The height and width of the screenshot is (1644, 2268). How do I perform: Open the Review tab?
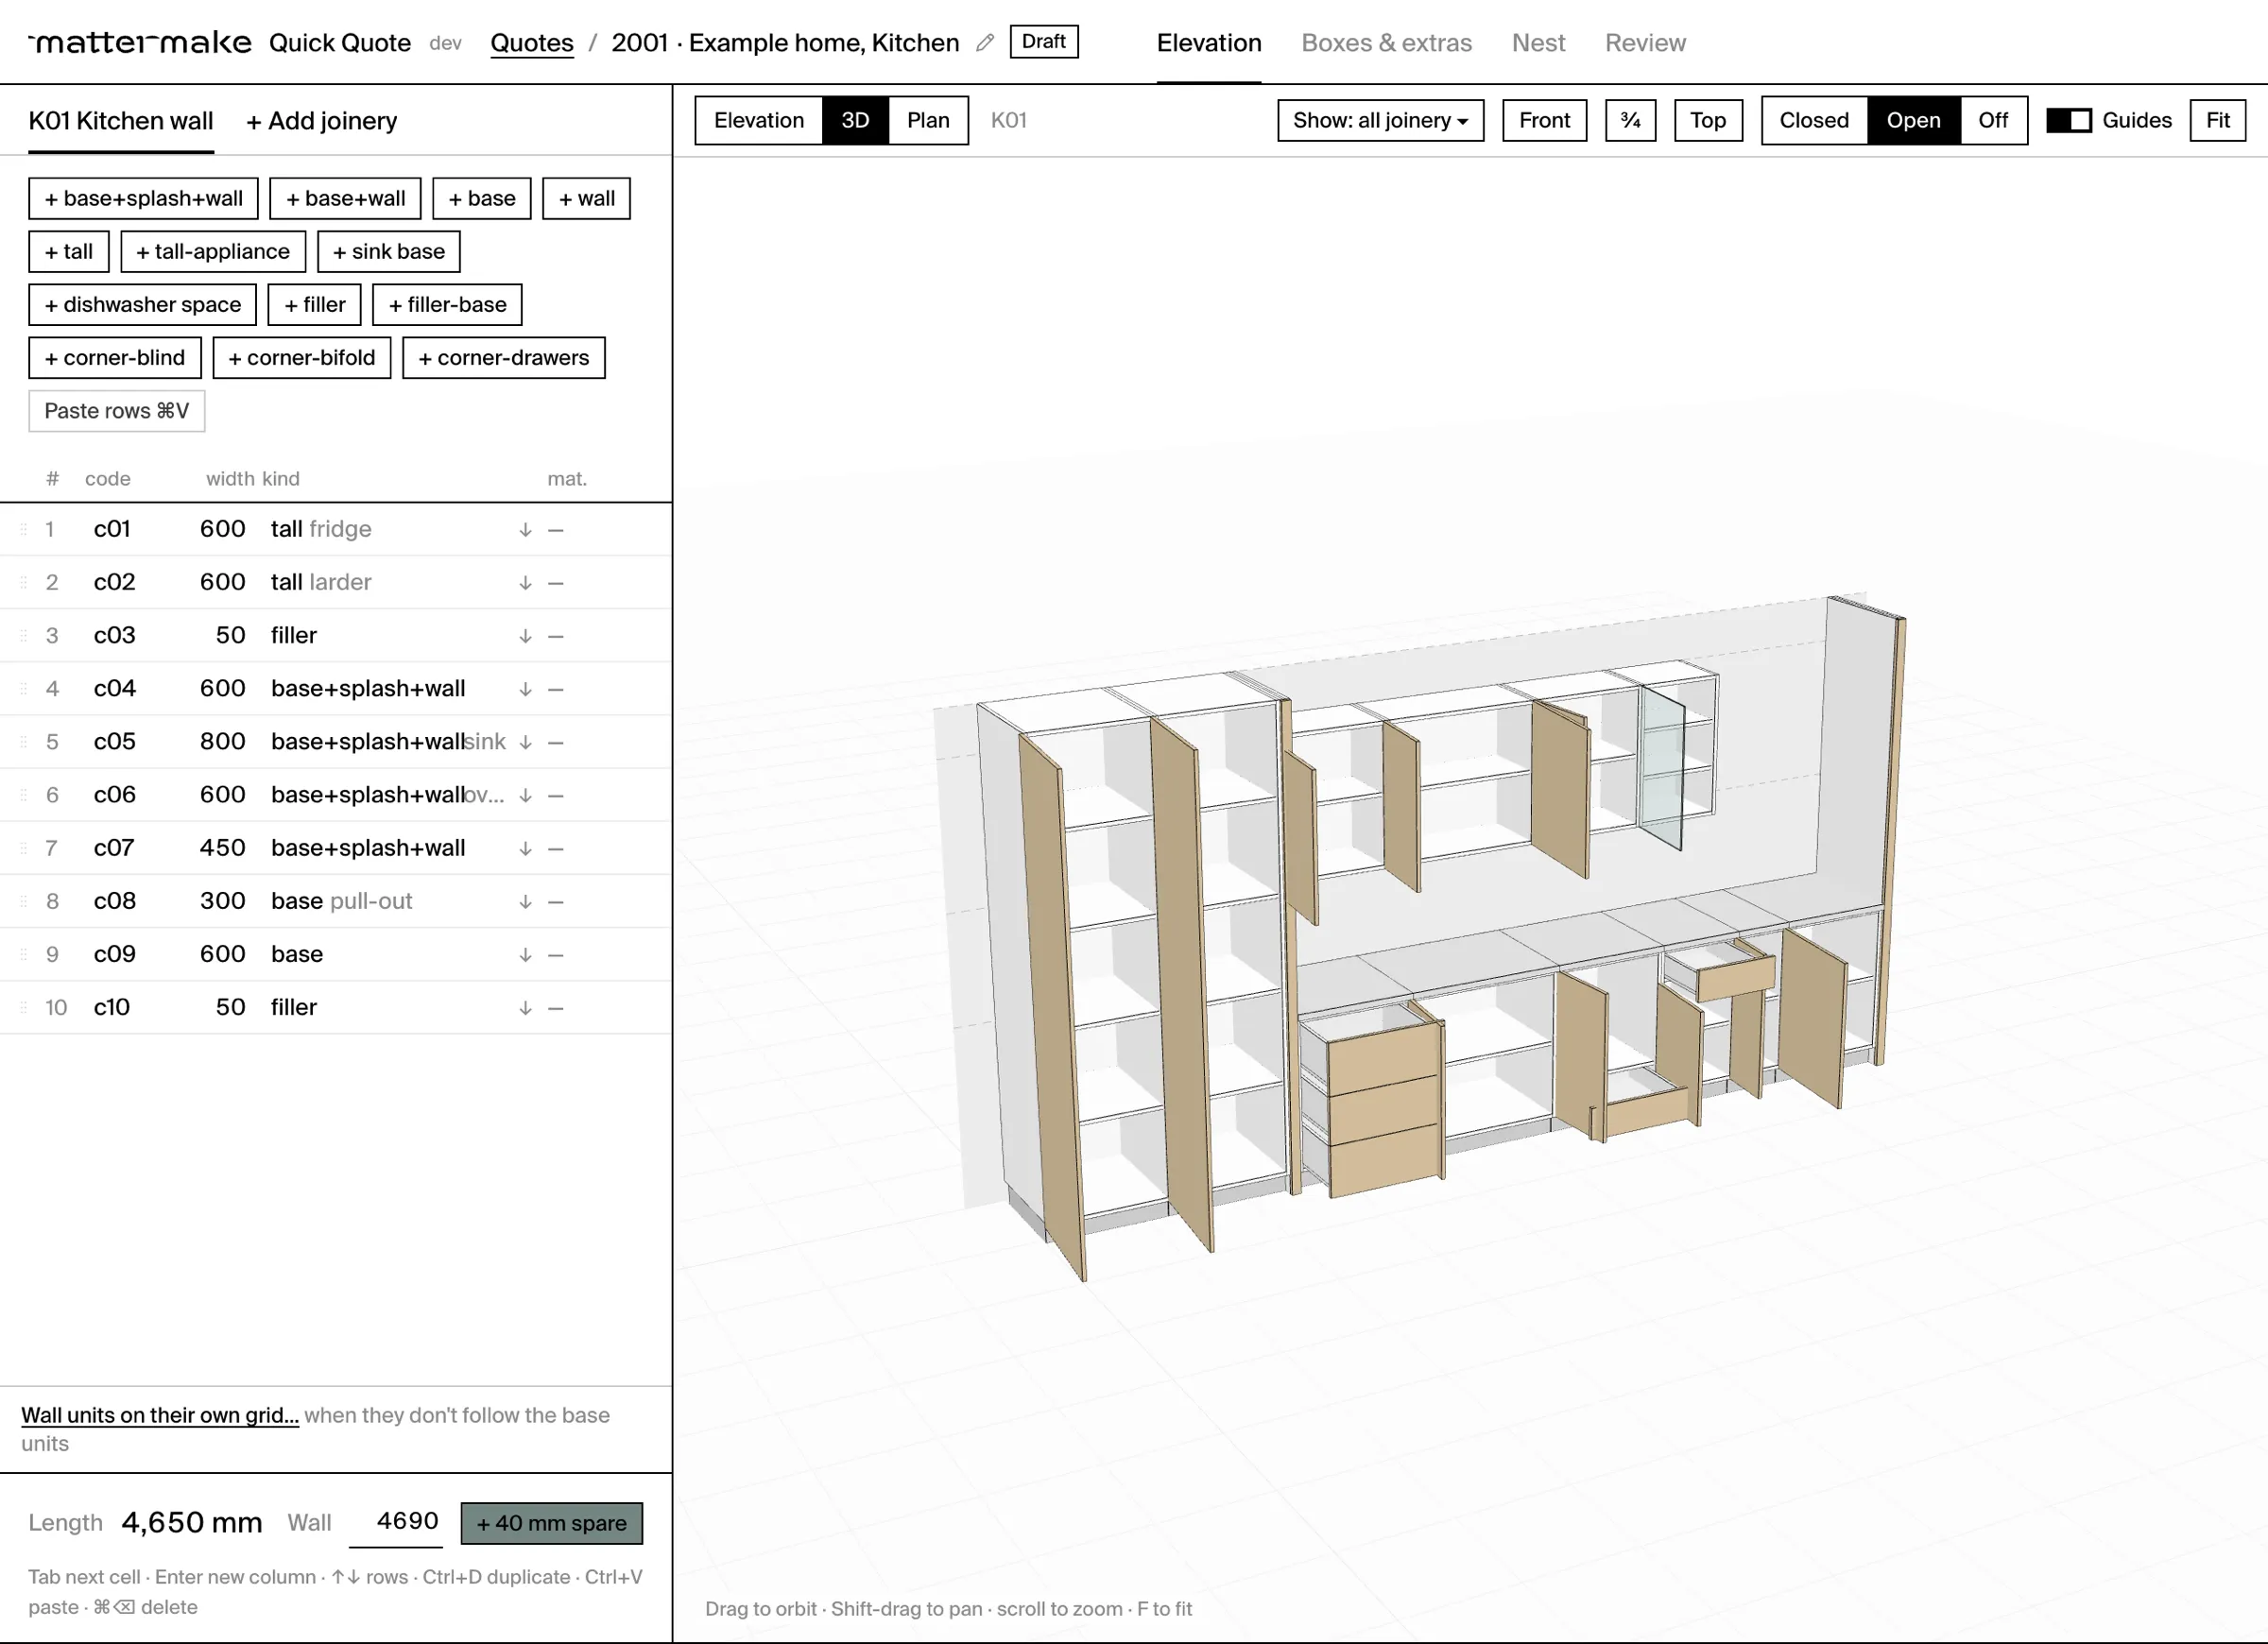coord(1645,43)
